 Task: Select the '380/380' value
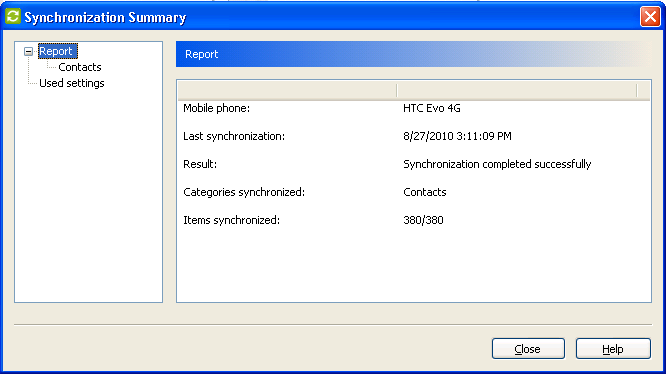coord(423,220)
